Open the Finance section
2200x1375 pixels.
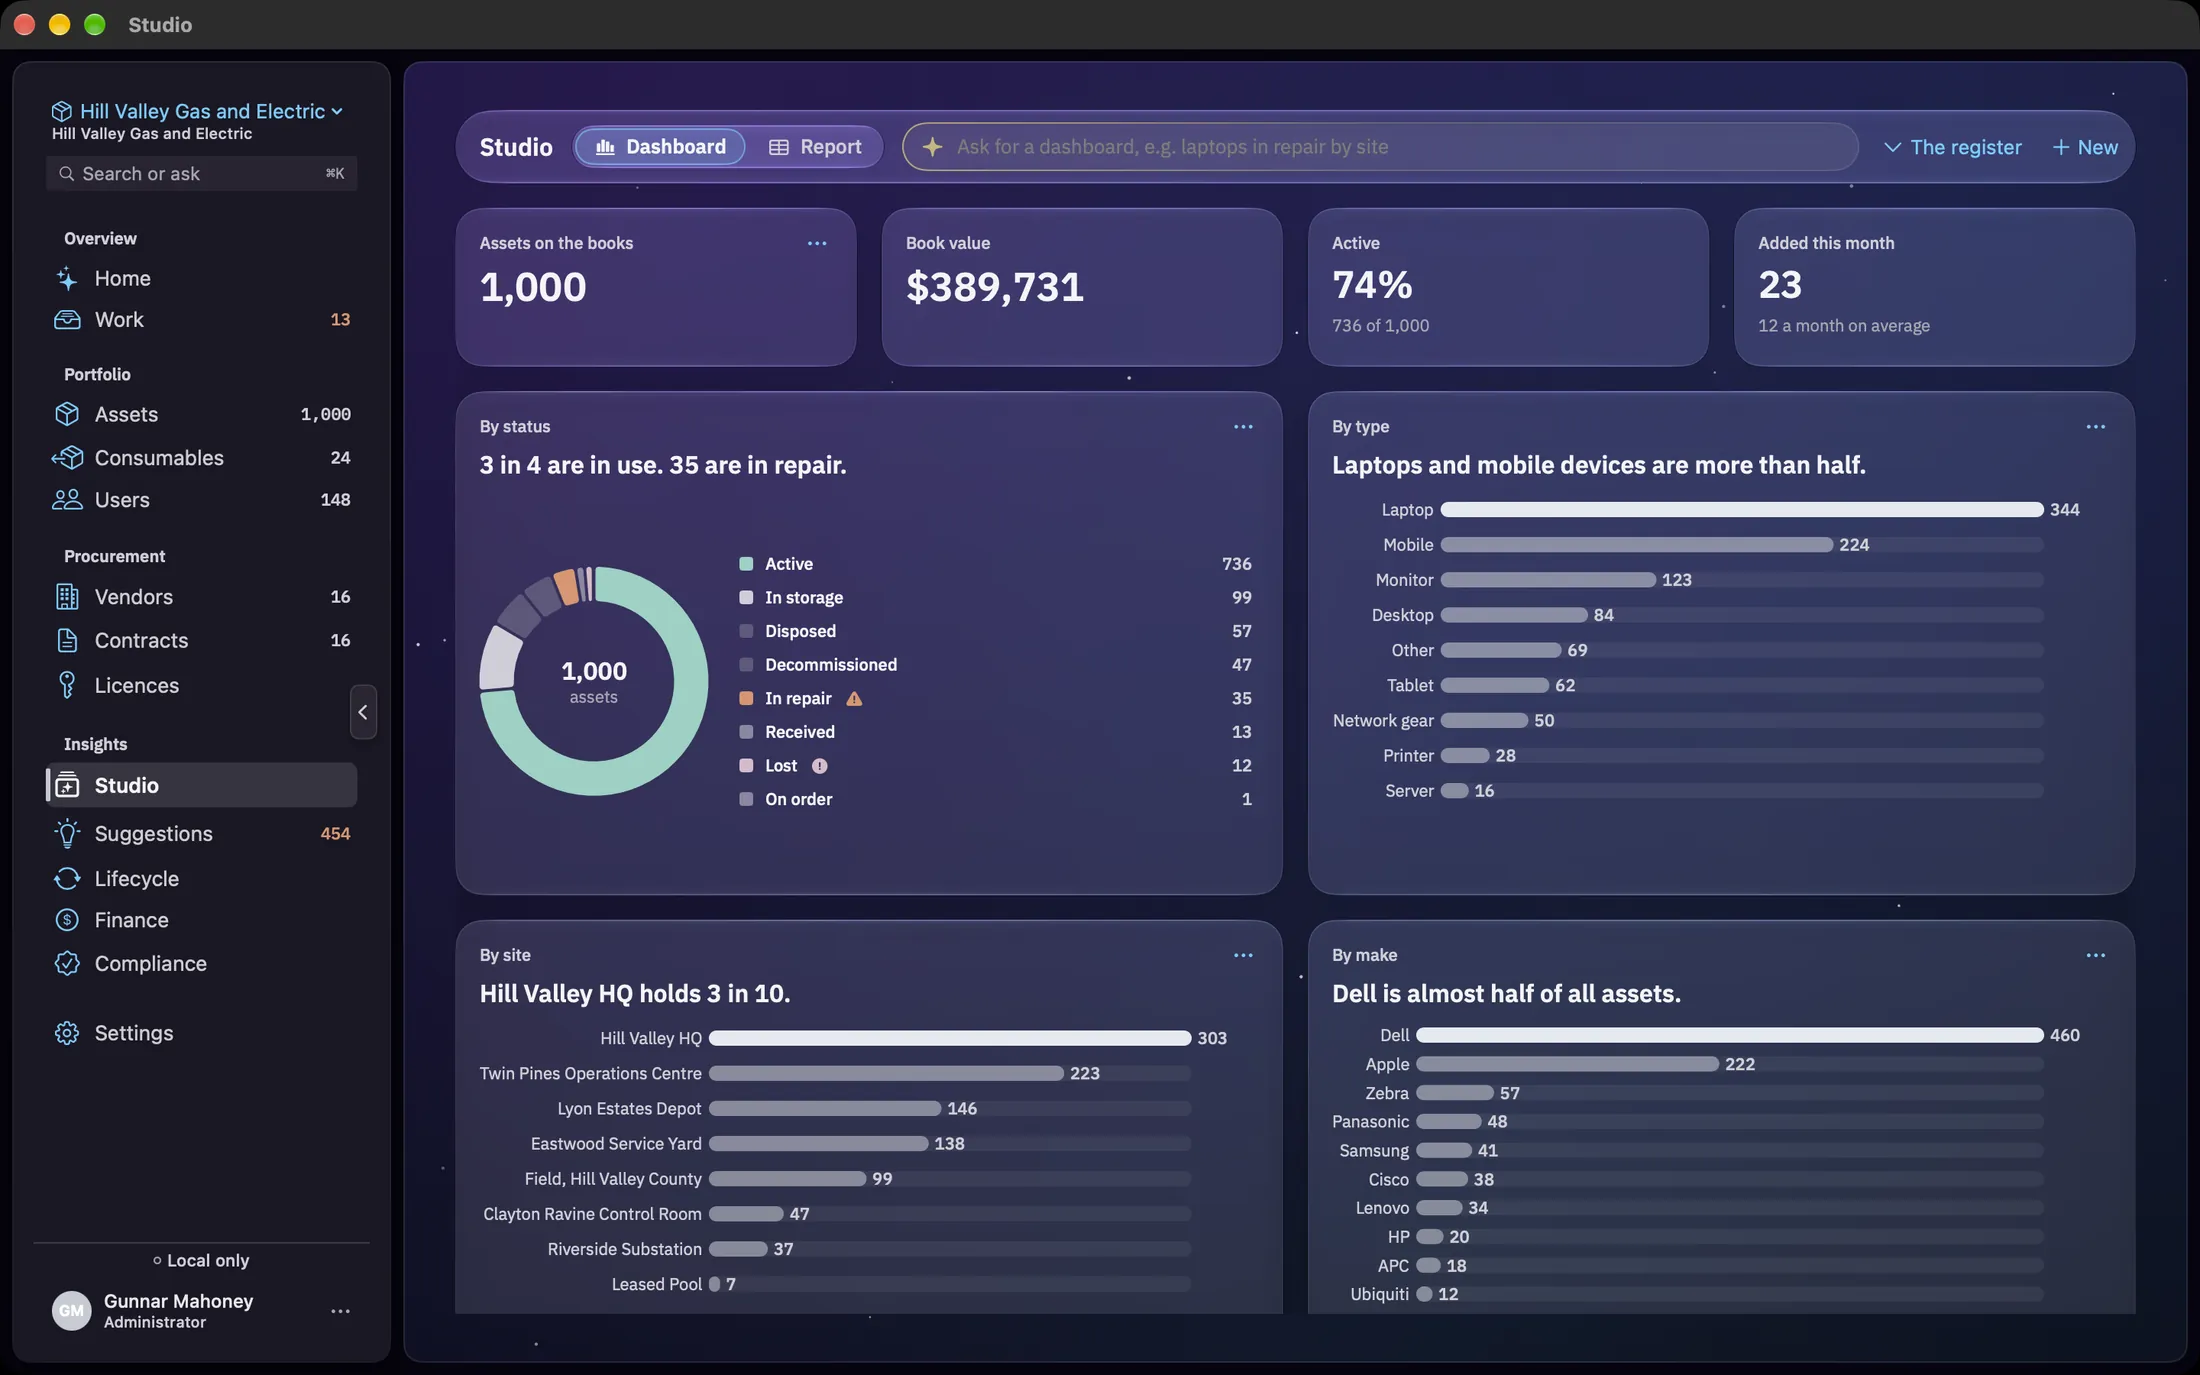(x=202, y=920)
